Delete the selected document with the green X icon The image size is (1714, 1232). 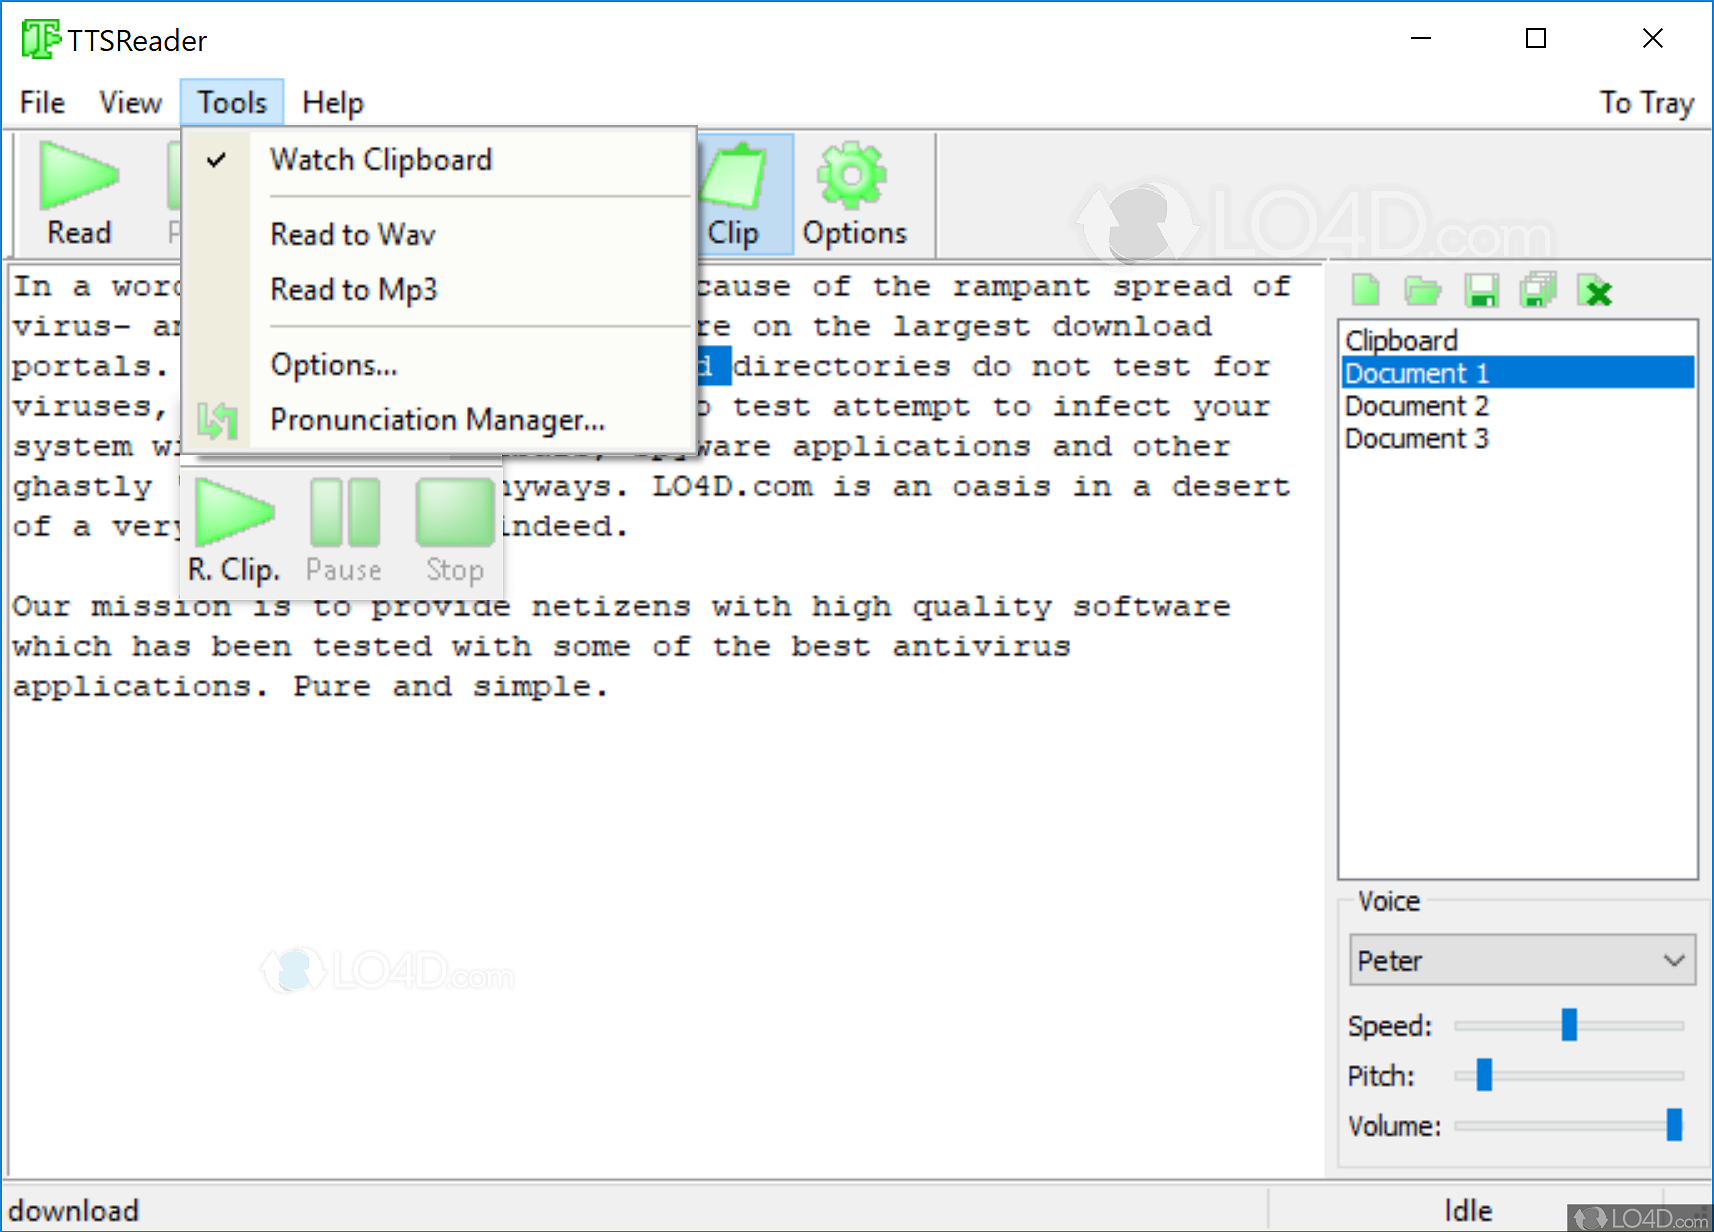[x=1595, y=291]
